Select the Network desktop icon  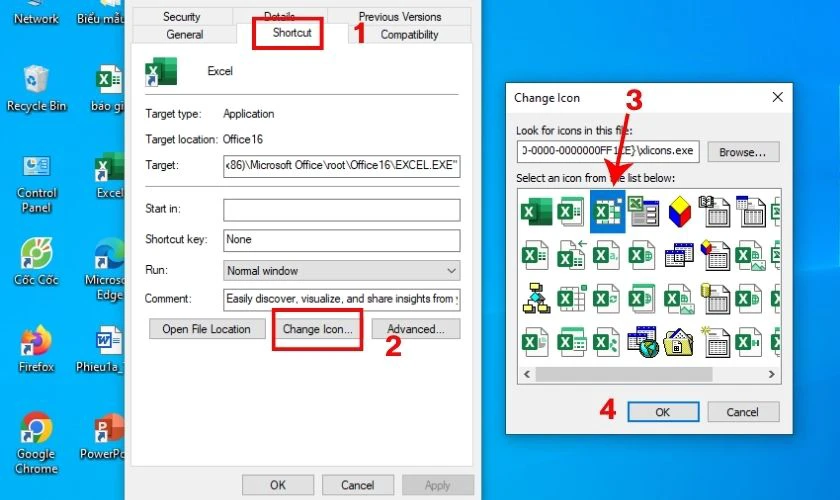(36, 13)
